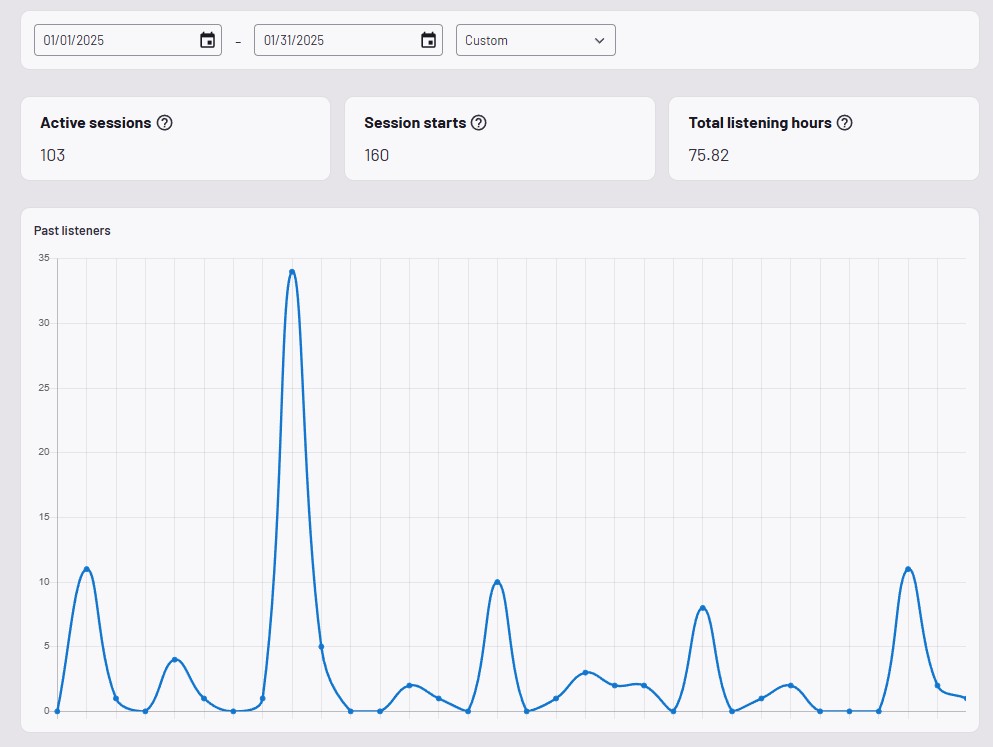Click the help icon beside Active sessions

tap(165, 123)
